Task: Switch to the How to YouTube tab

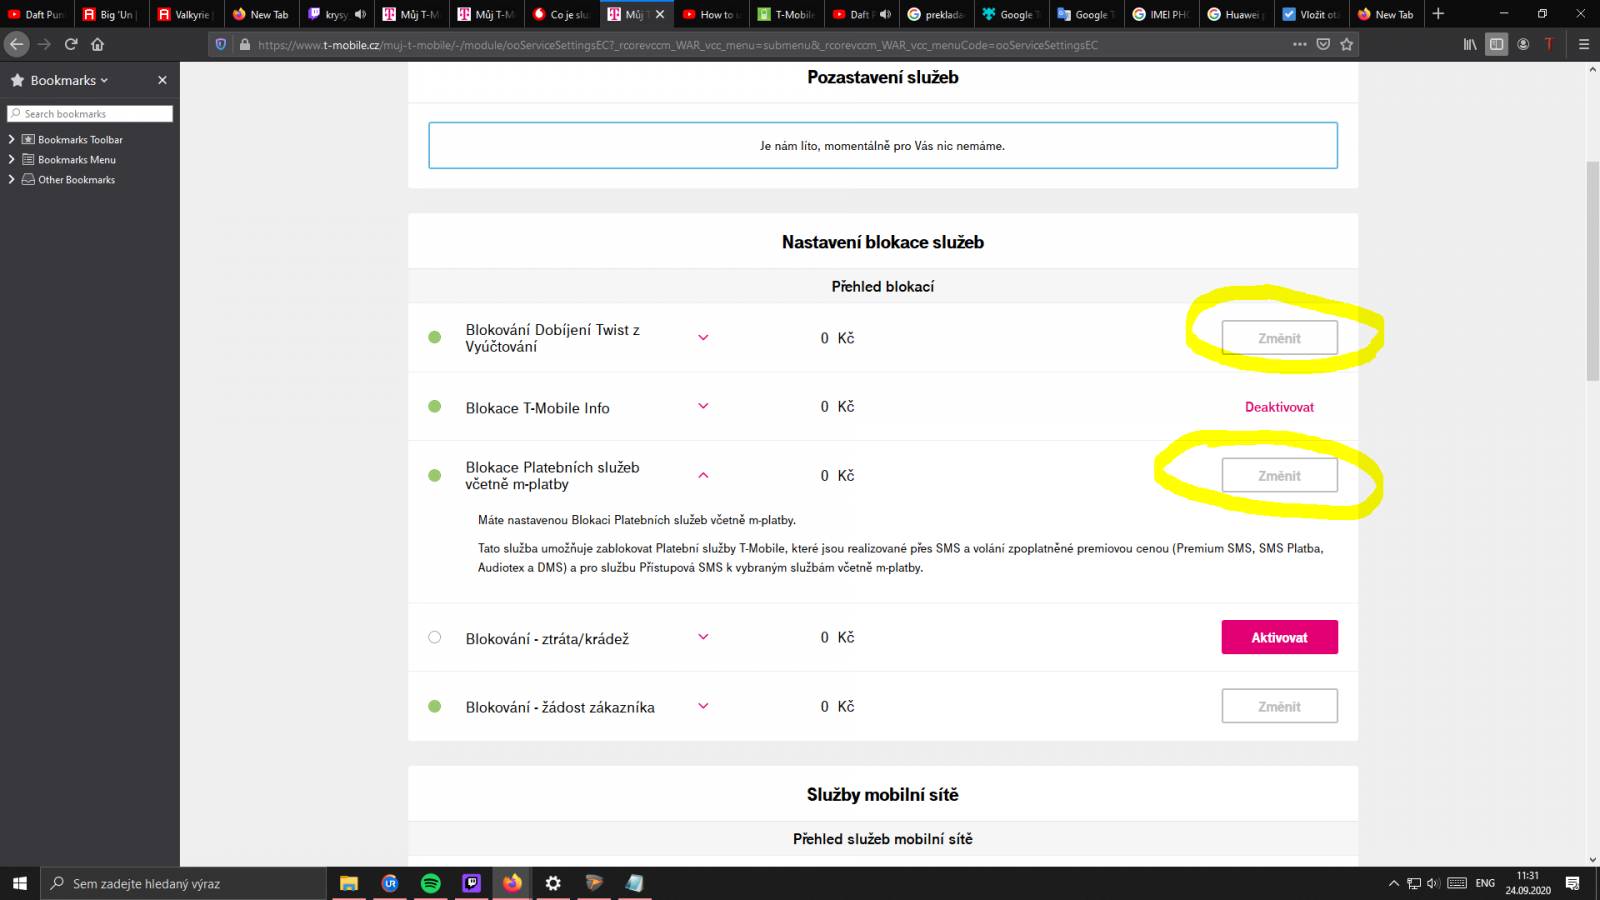Action: [x=710, y=14]
